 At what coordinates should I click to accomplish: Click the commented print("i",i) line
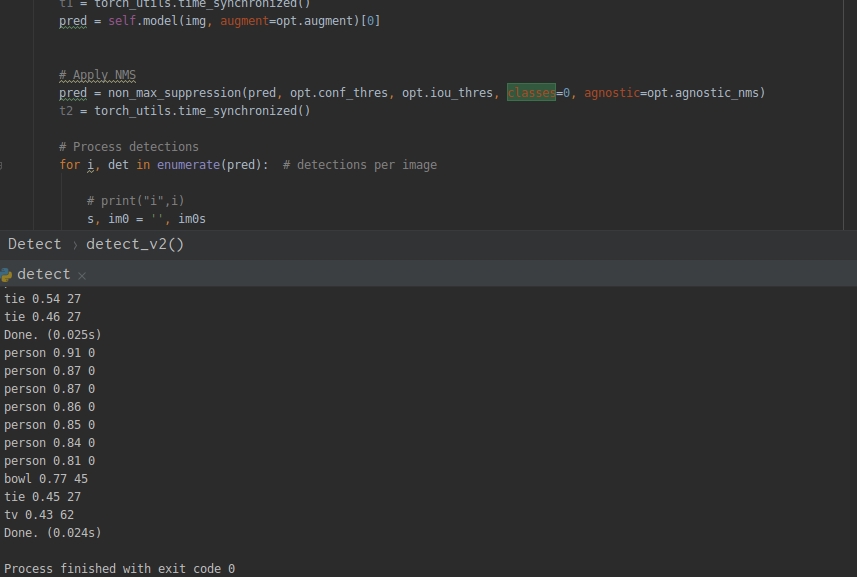click(136, 201)
